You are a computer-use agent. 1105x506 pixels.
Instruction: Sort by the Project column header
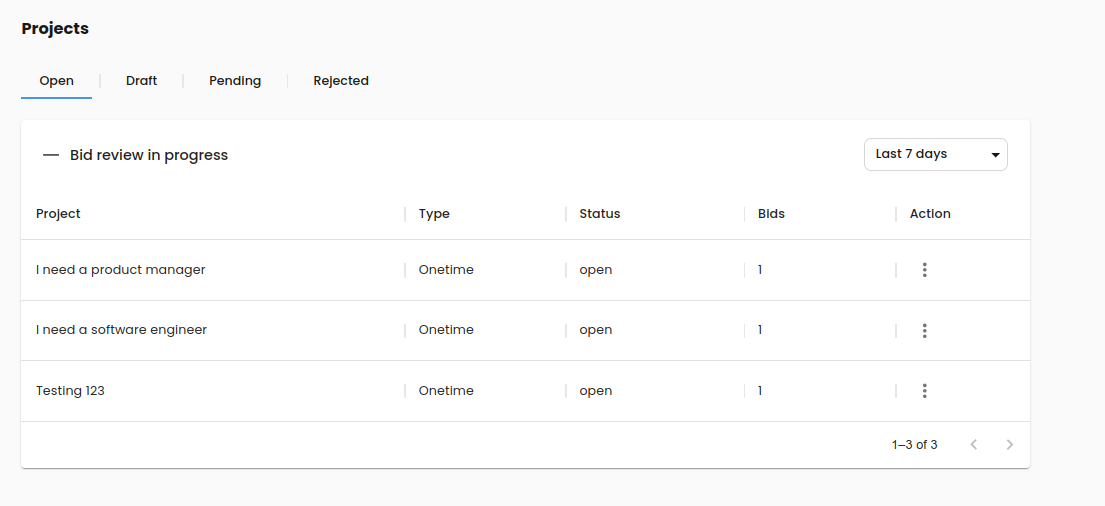tap(58, 214)
